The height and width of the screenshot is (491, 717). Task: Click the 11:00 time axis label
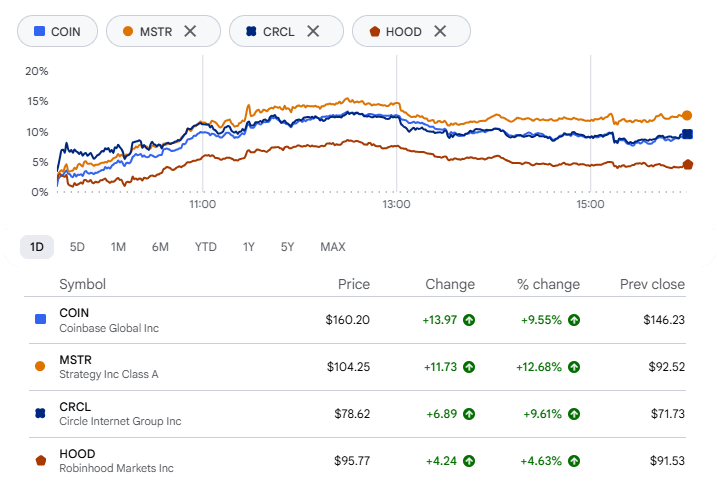click(x=203, y=204)
